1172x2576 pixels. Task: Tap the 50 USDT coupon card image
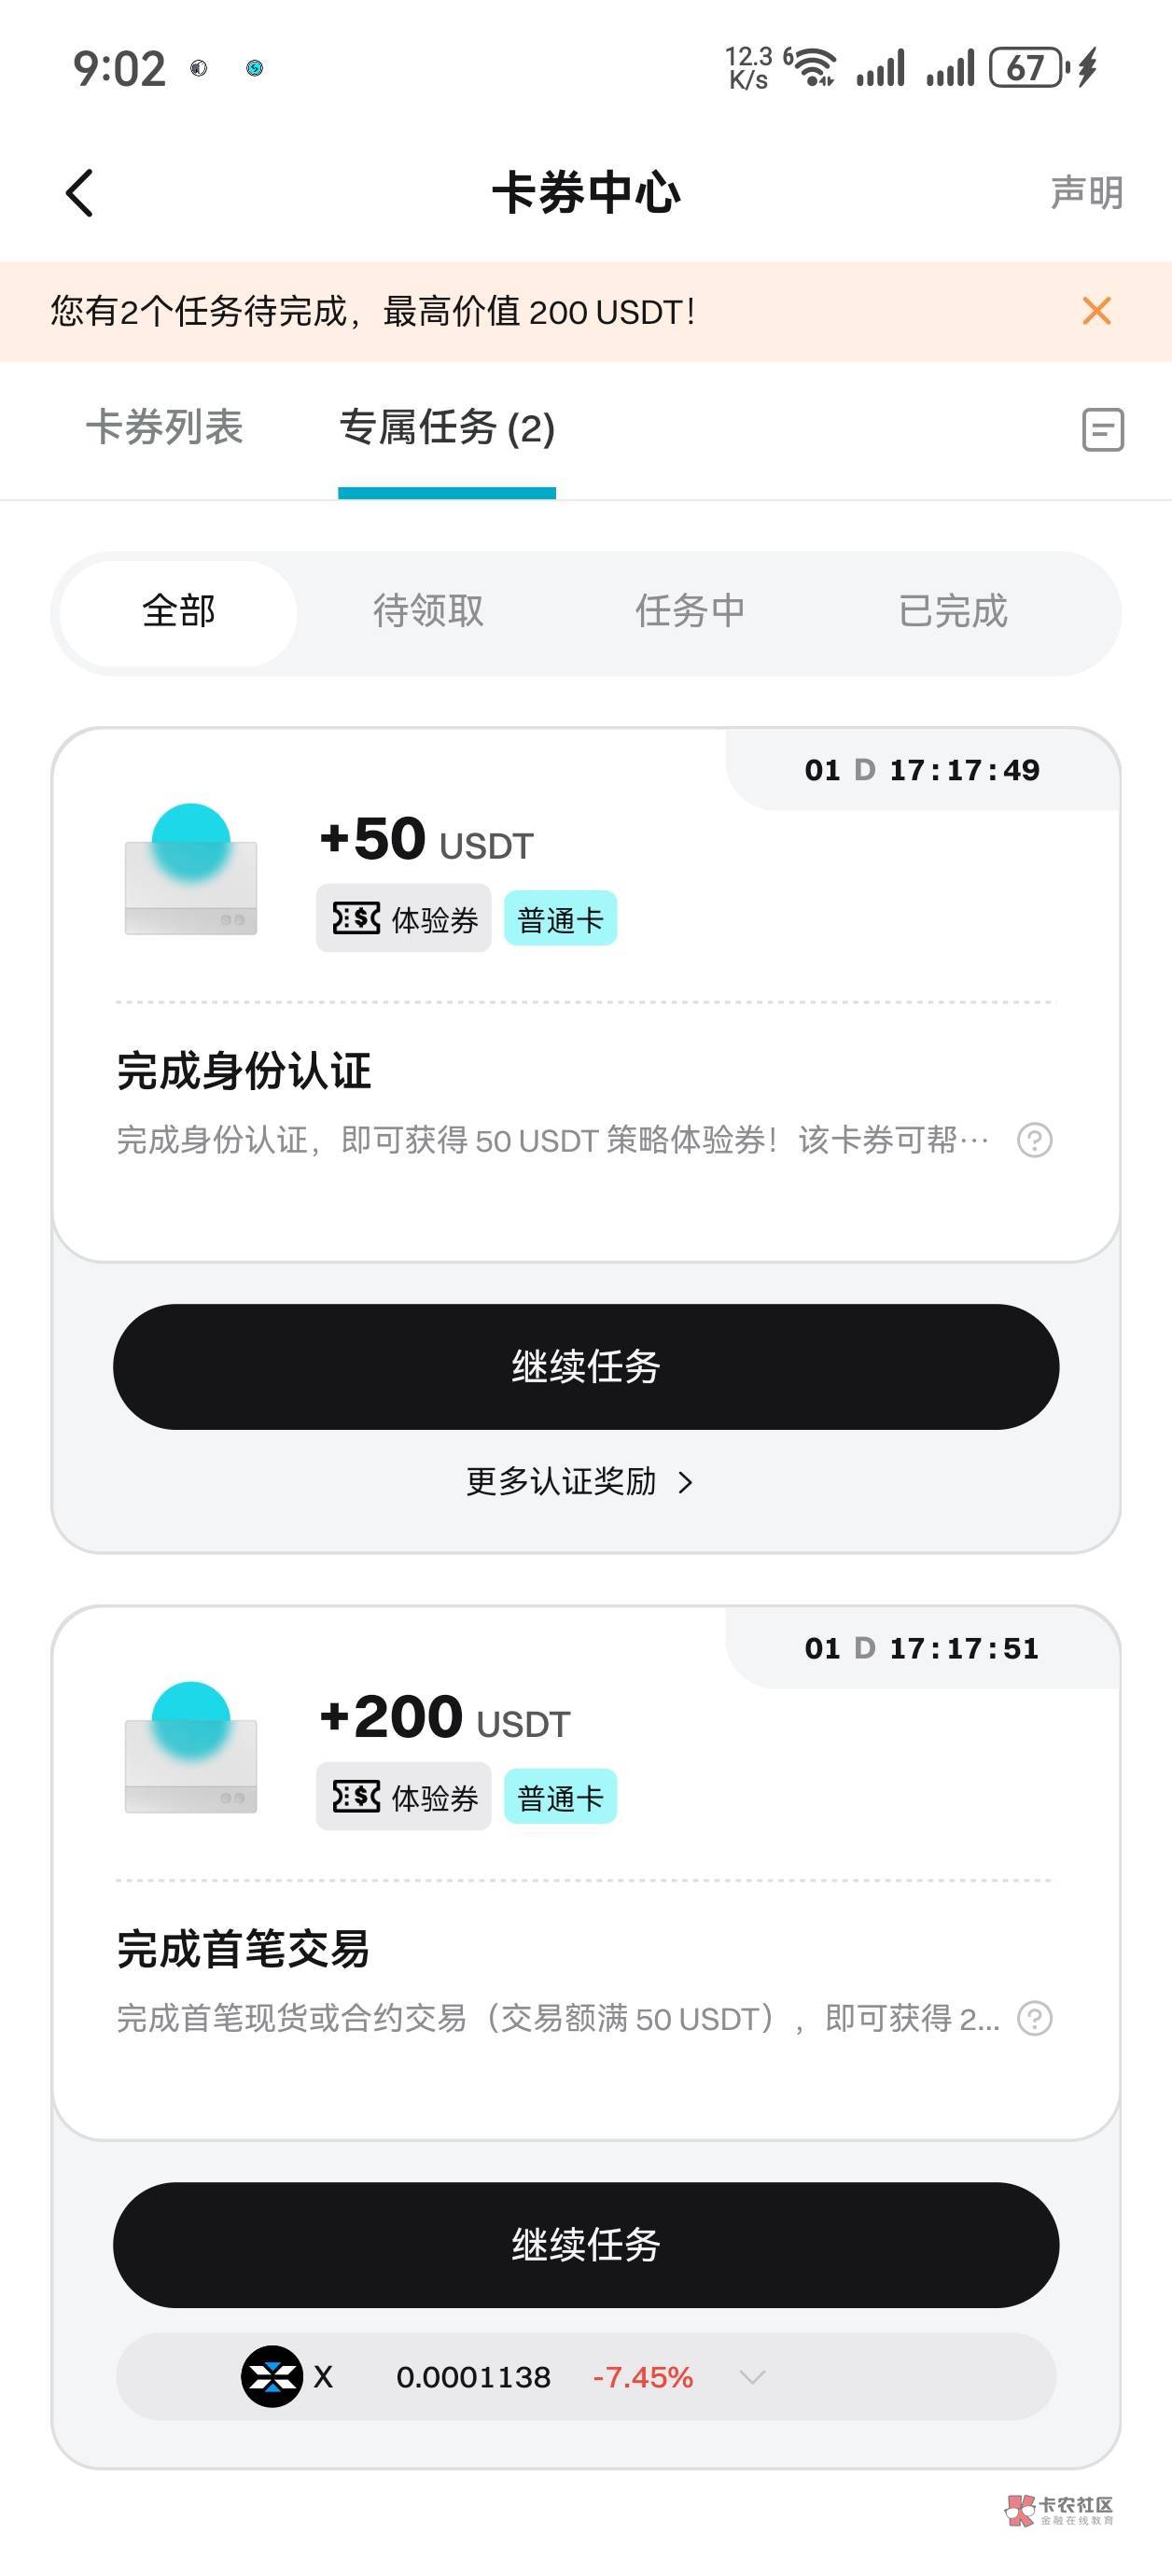point(190,870)
